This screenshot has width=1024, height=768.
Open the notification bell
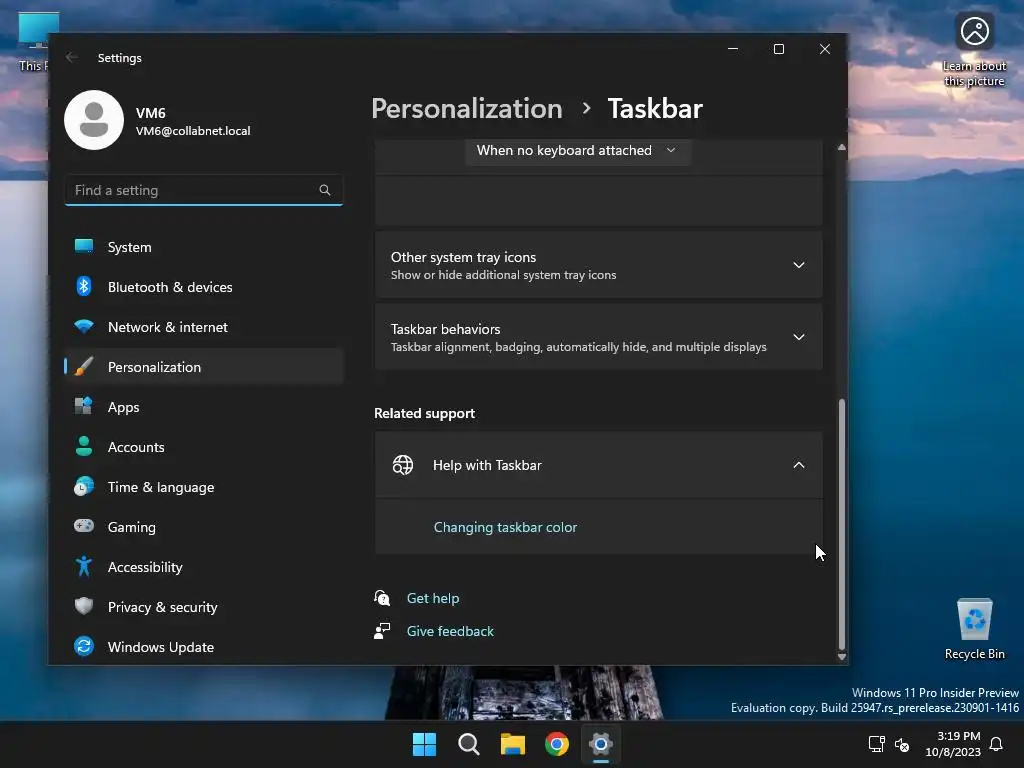(x=997, y=744)
